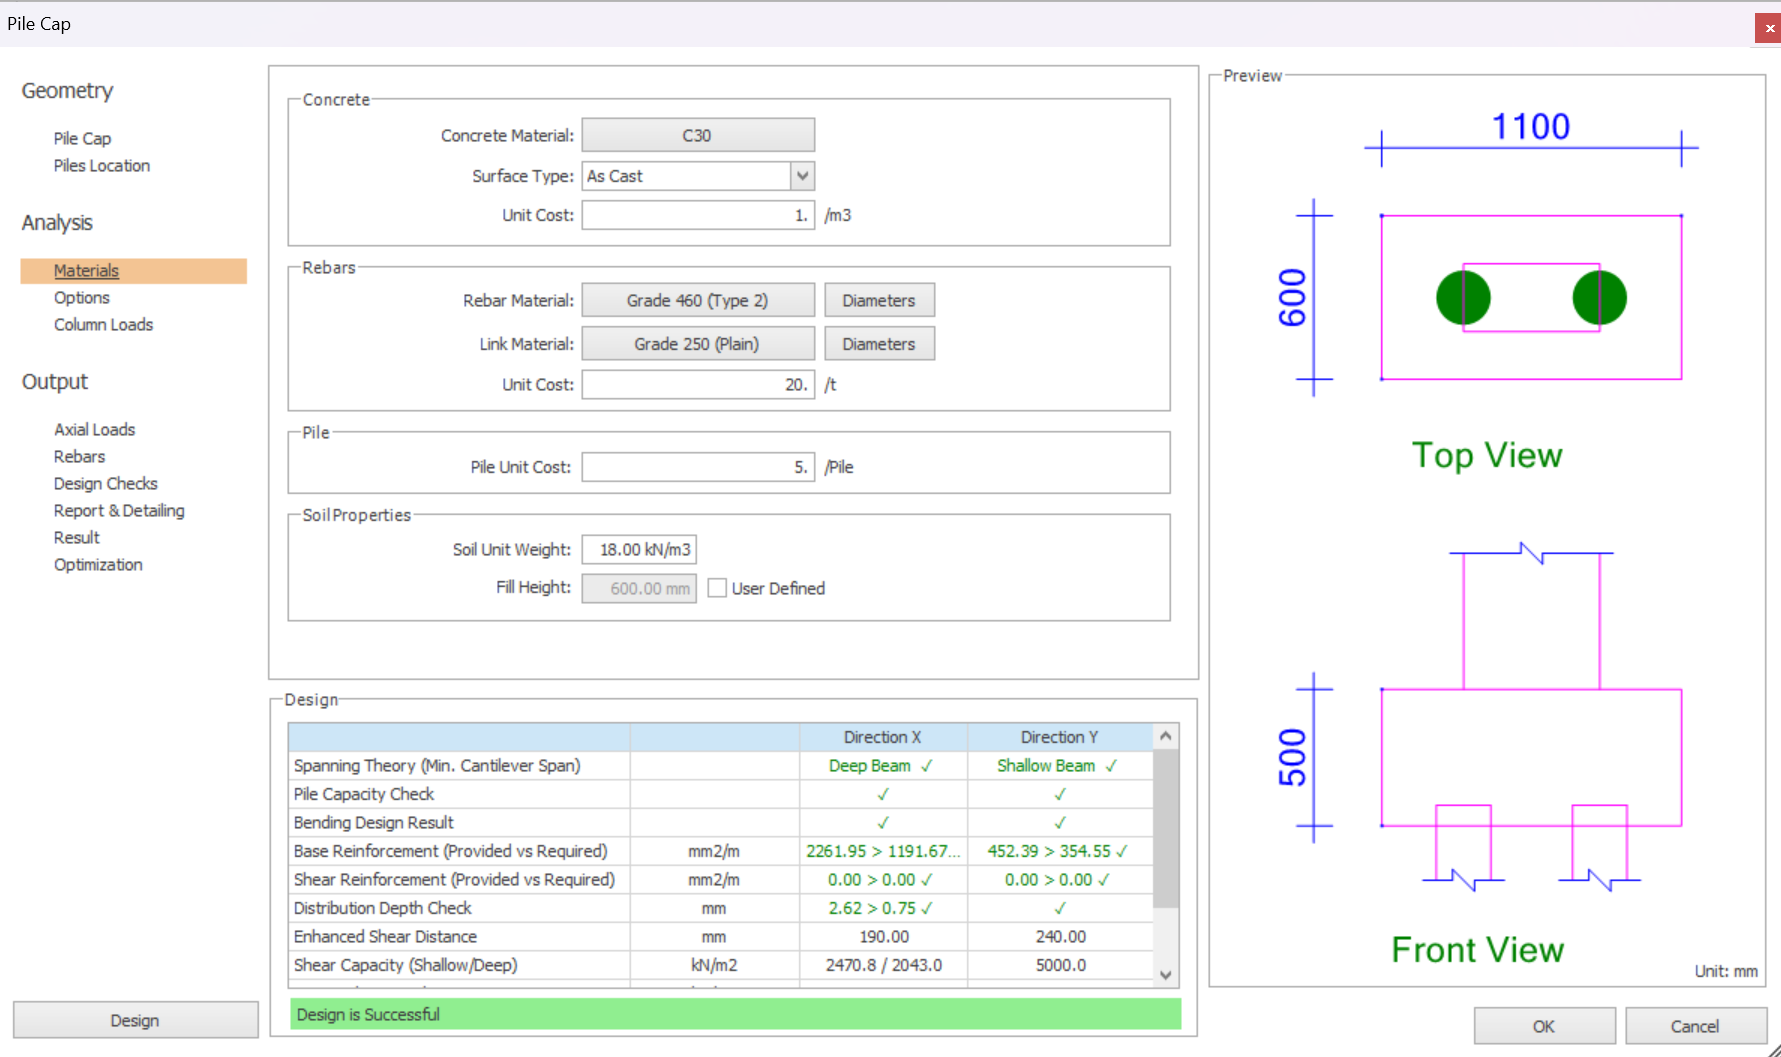The width and height of the screenshot is (1781, 1057).
Task: Open the Surface Type dropdown
Action: tap(802, 176)
